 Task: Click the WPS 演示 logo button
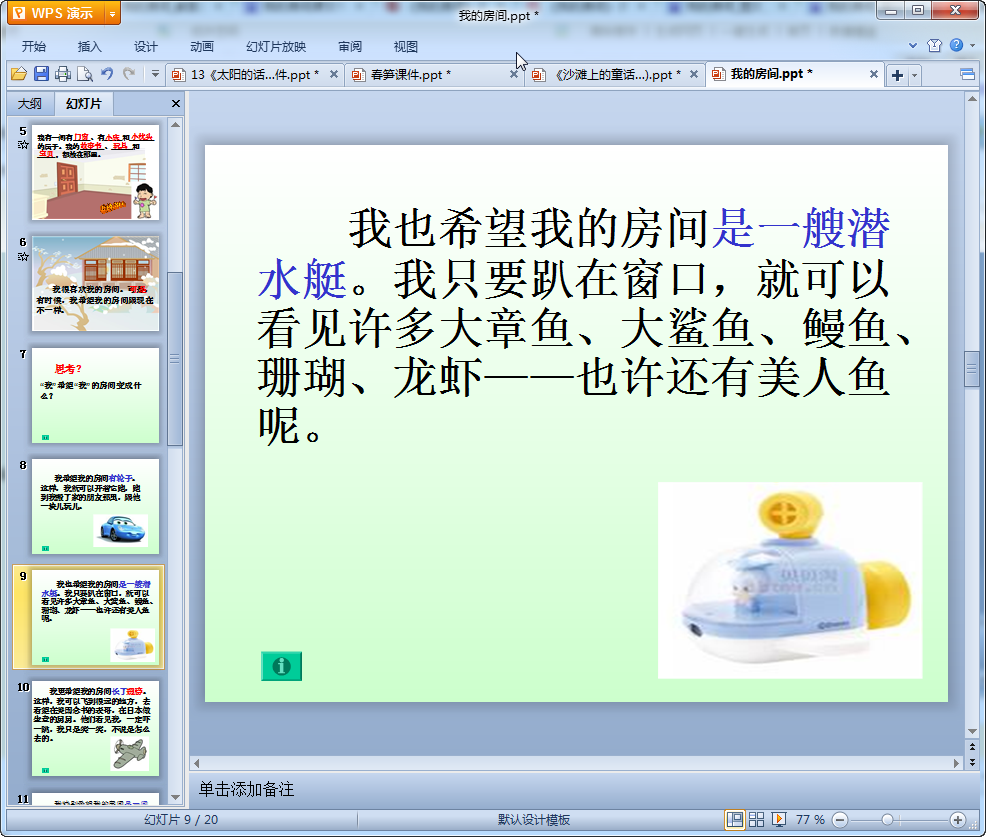[55, 13]
